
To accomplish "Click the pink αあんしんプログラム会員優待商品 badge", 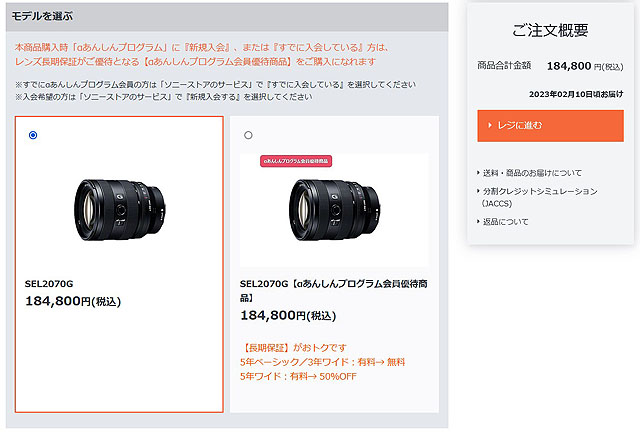I will coord(296,161).
